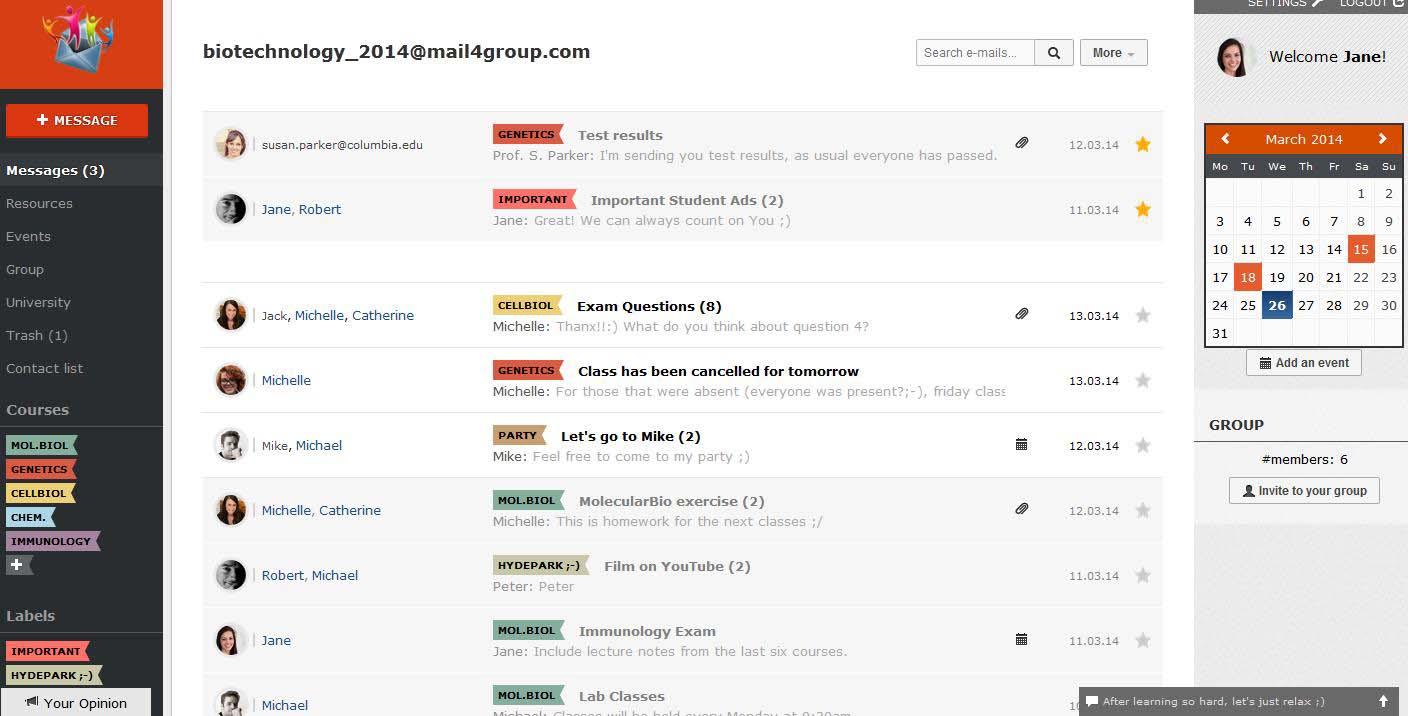Image resolution: width=1408 pixels, height=716 pixels.
Task: Click Jane's profile avatar in welcome panel
Action: pos(1236,57)
